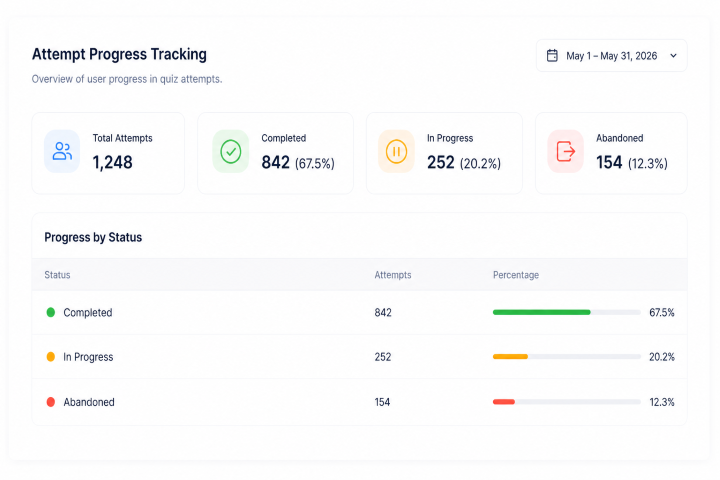
Task: Click the In Progress pause icon
Action: (396, 151)
